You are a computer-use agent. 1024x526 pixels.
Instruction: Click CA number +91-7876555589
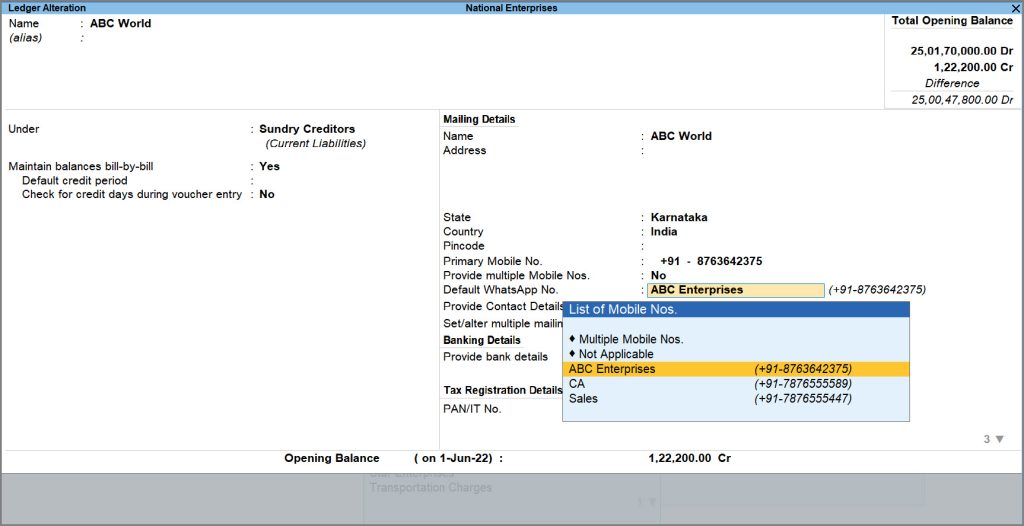coord(803,384)
